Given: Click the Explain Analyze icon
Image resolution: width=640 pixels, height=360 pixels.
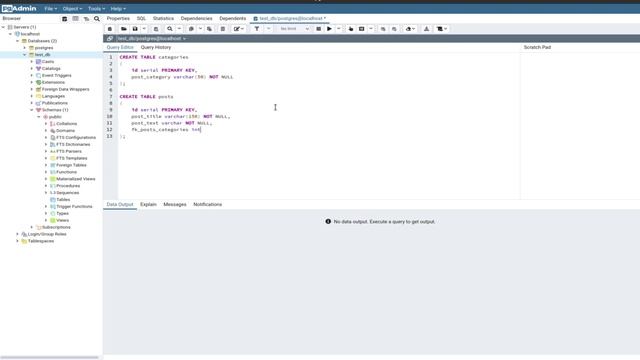Looking at the screenshot, I should 362,29.
